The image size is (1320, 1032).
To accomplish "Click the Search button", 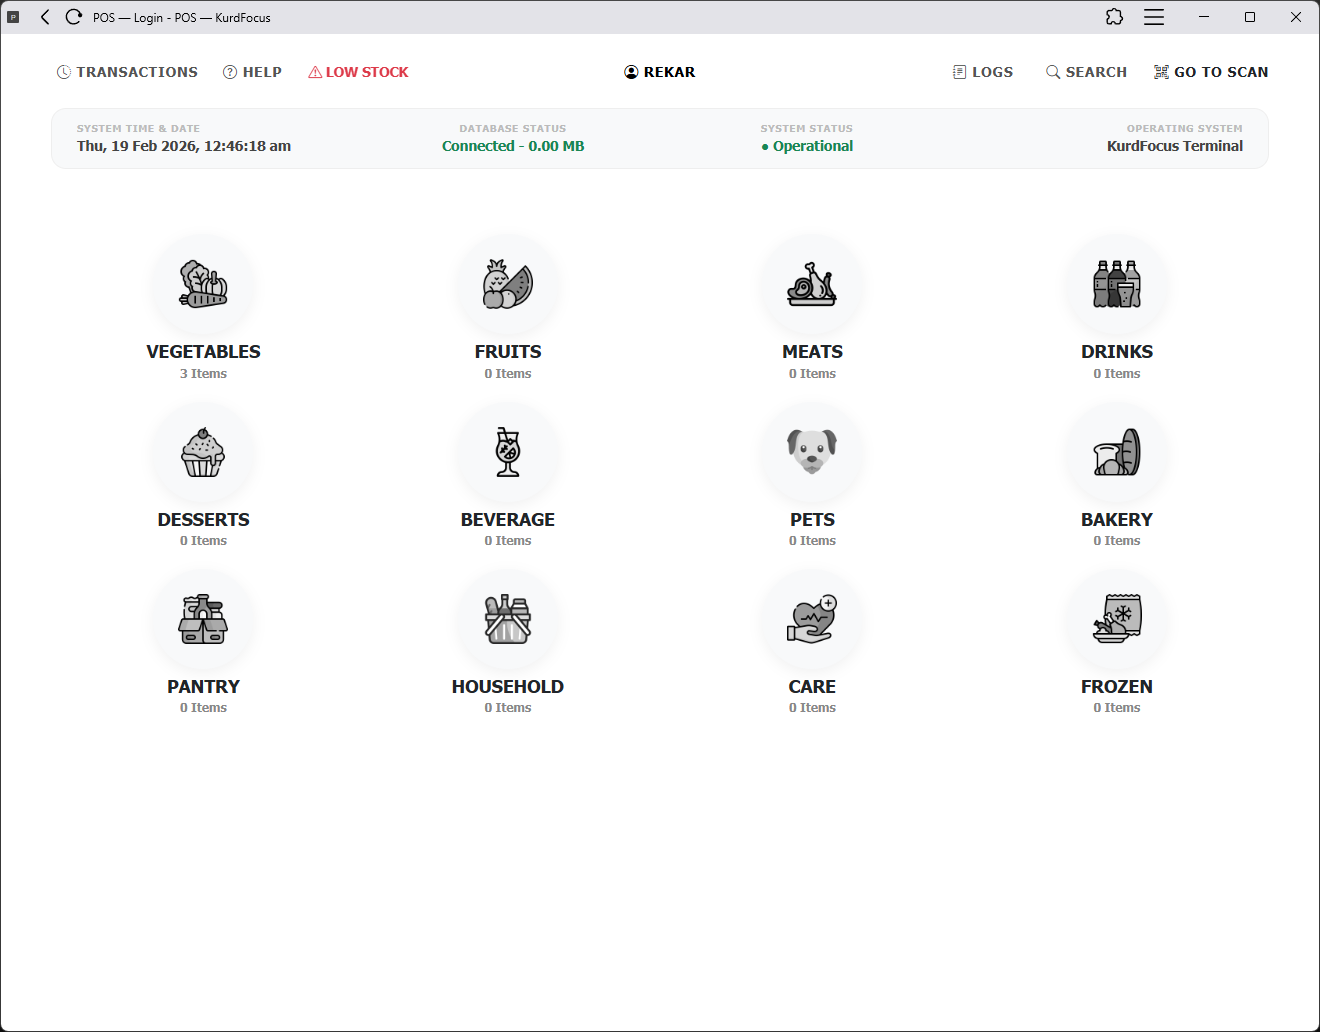I will (1086, 72).
